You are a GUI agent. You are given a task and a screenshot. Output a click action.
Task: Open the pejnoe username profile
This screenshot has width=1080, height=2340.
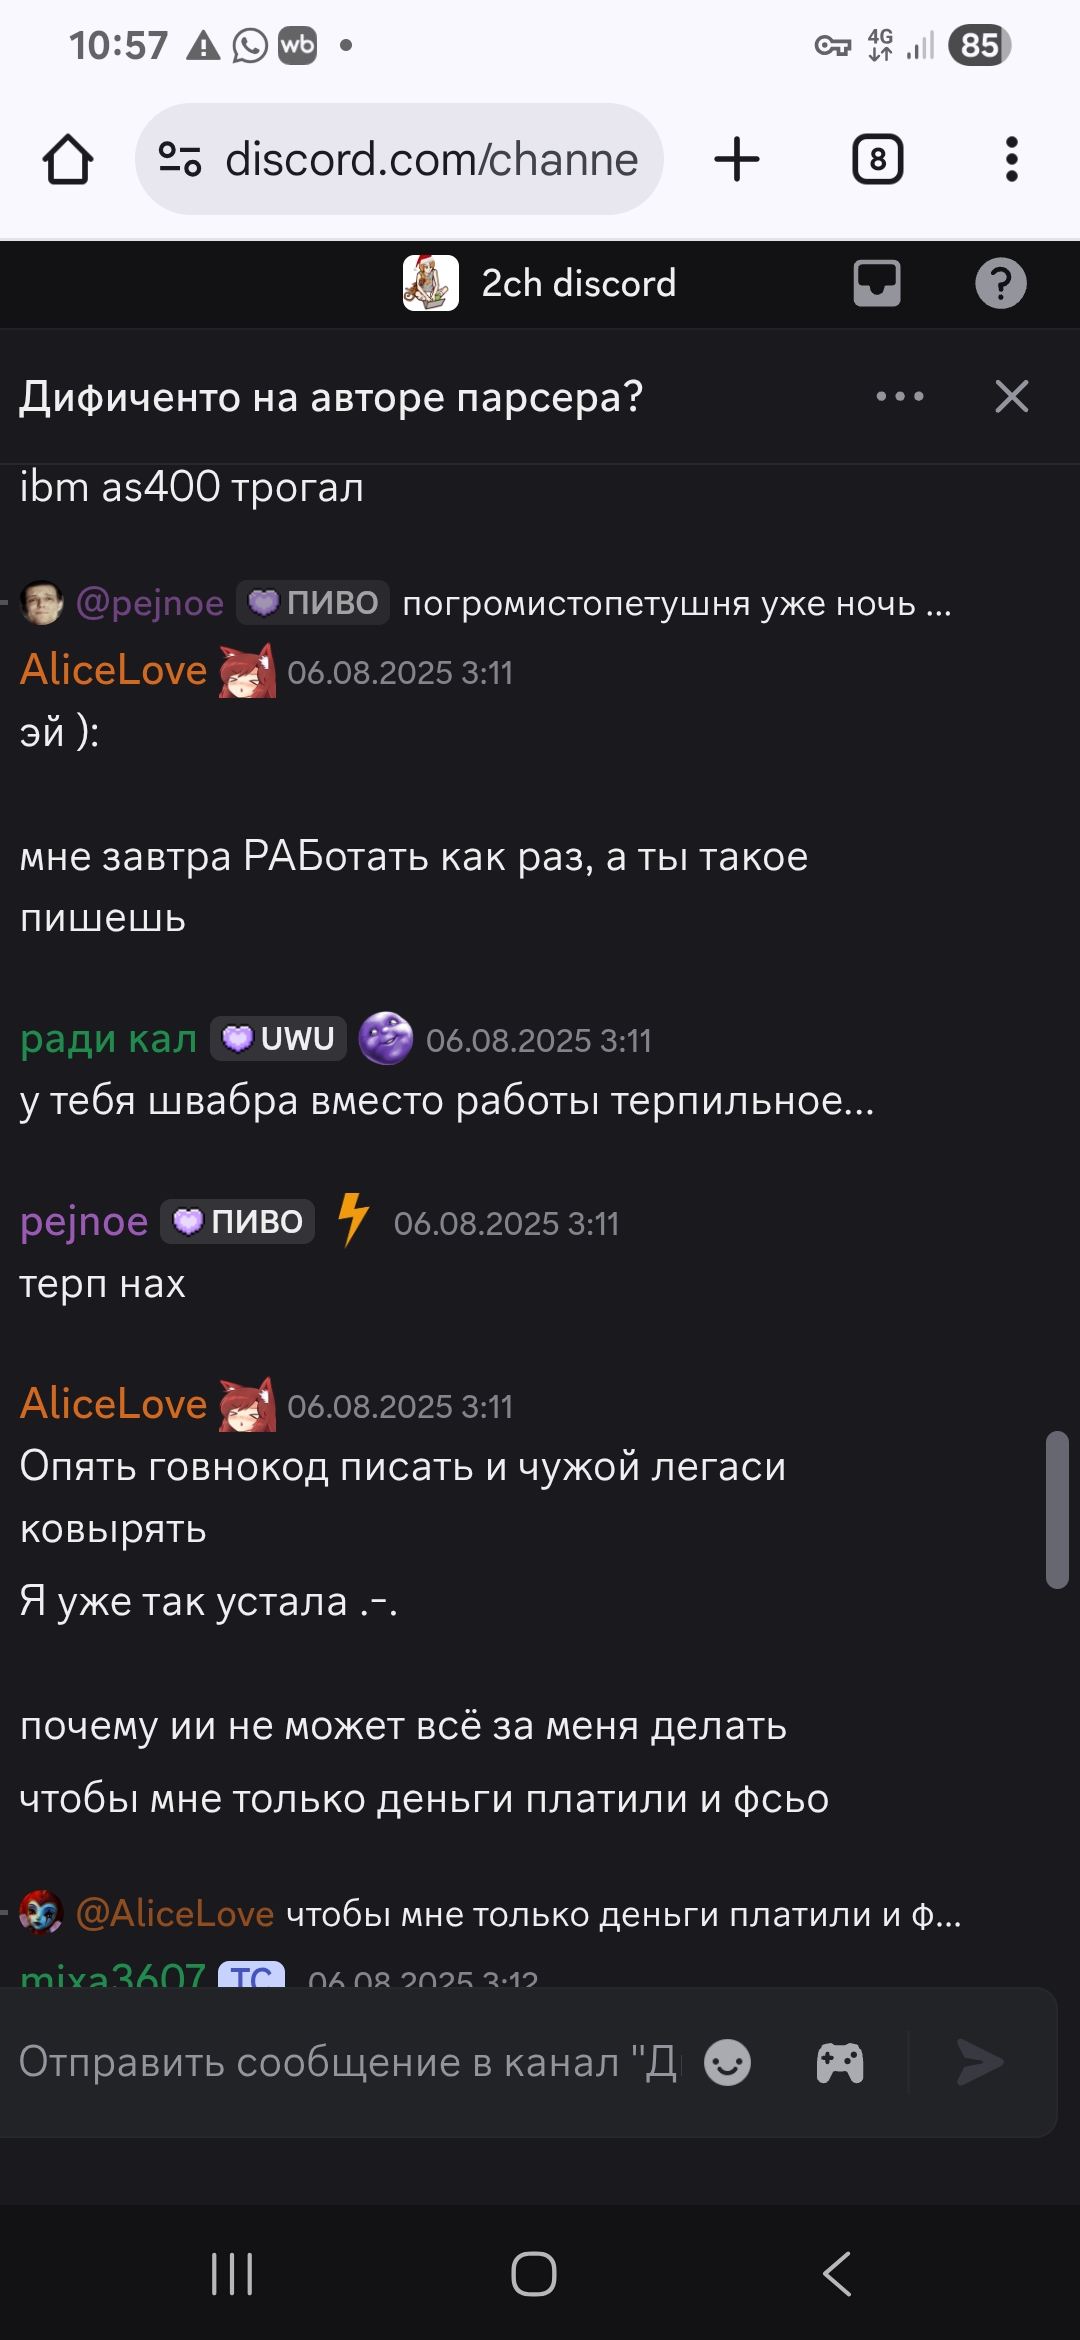(x=84, y=1222)
